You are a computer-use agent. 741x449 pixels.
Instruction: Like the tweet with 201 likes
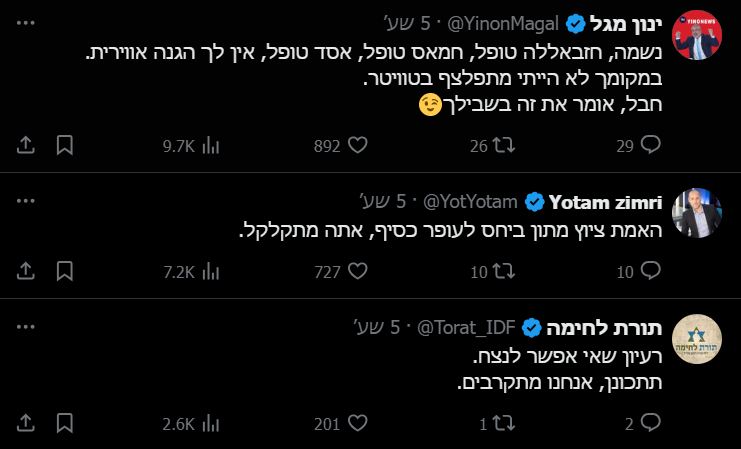click(x=357, y=423)
